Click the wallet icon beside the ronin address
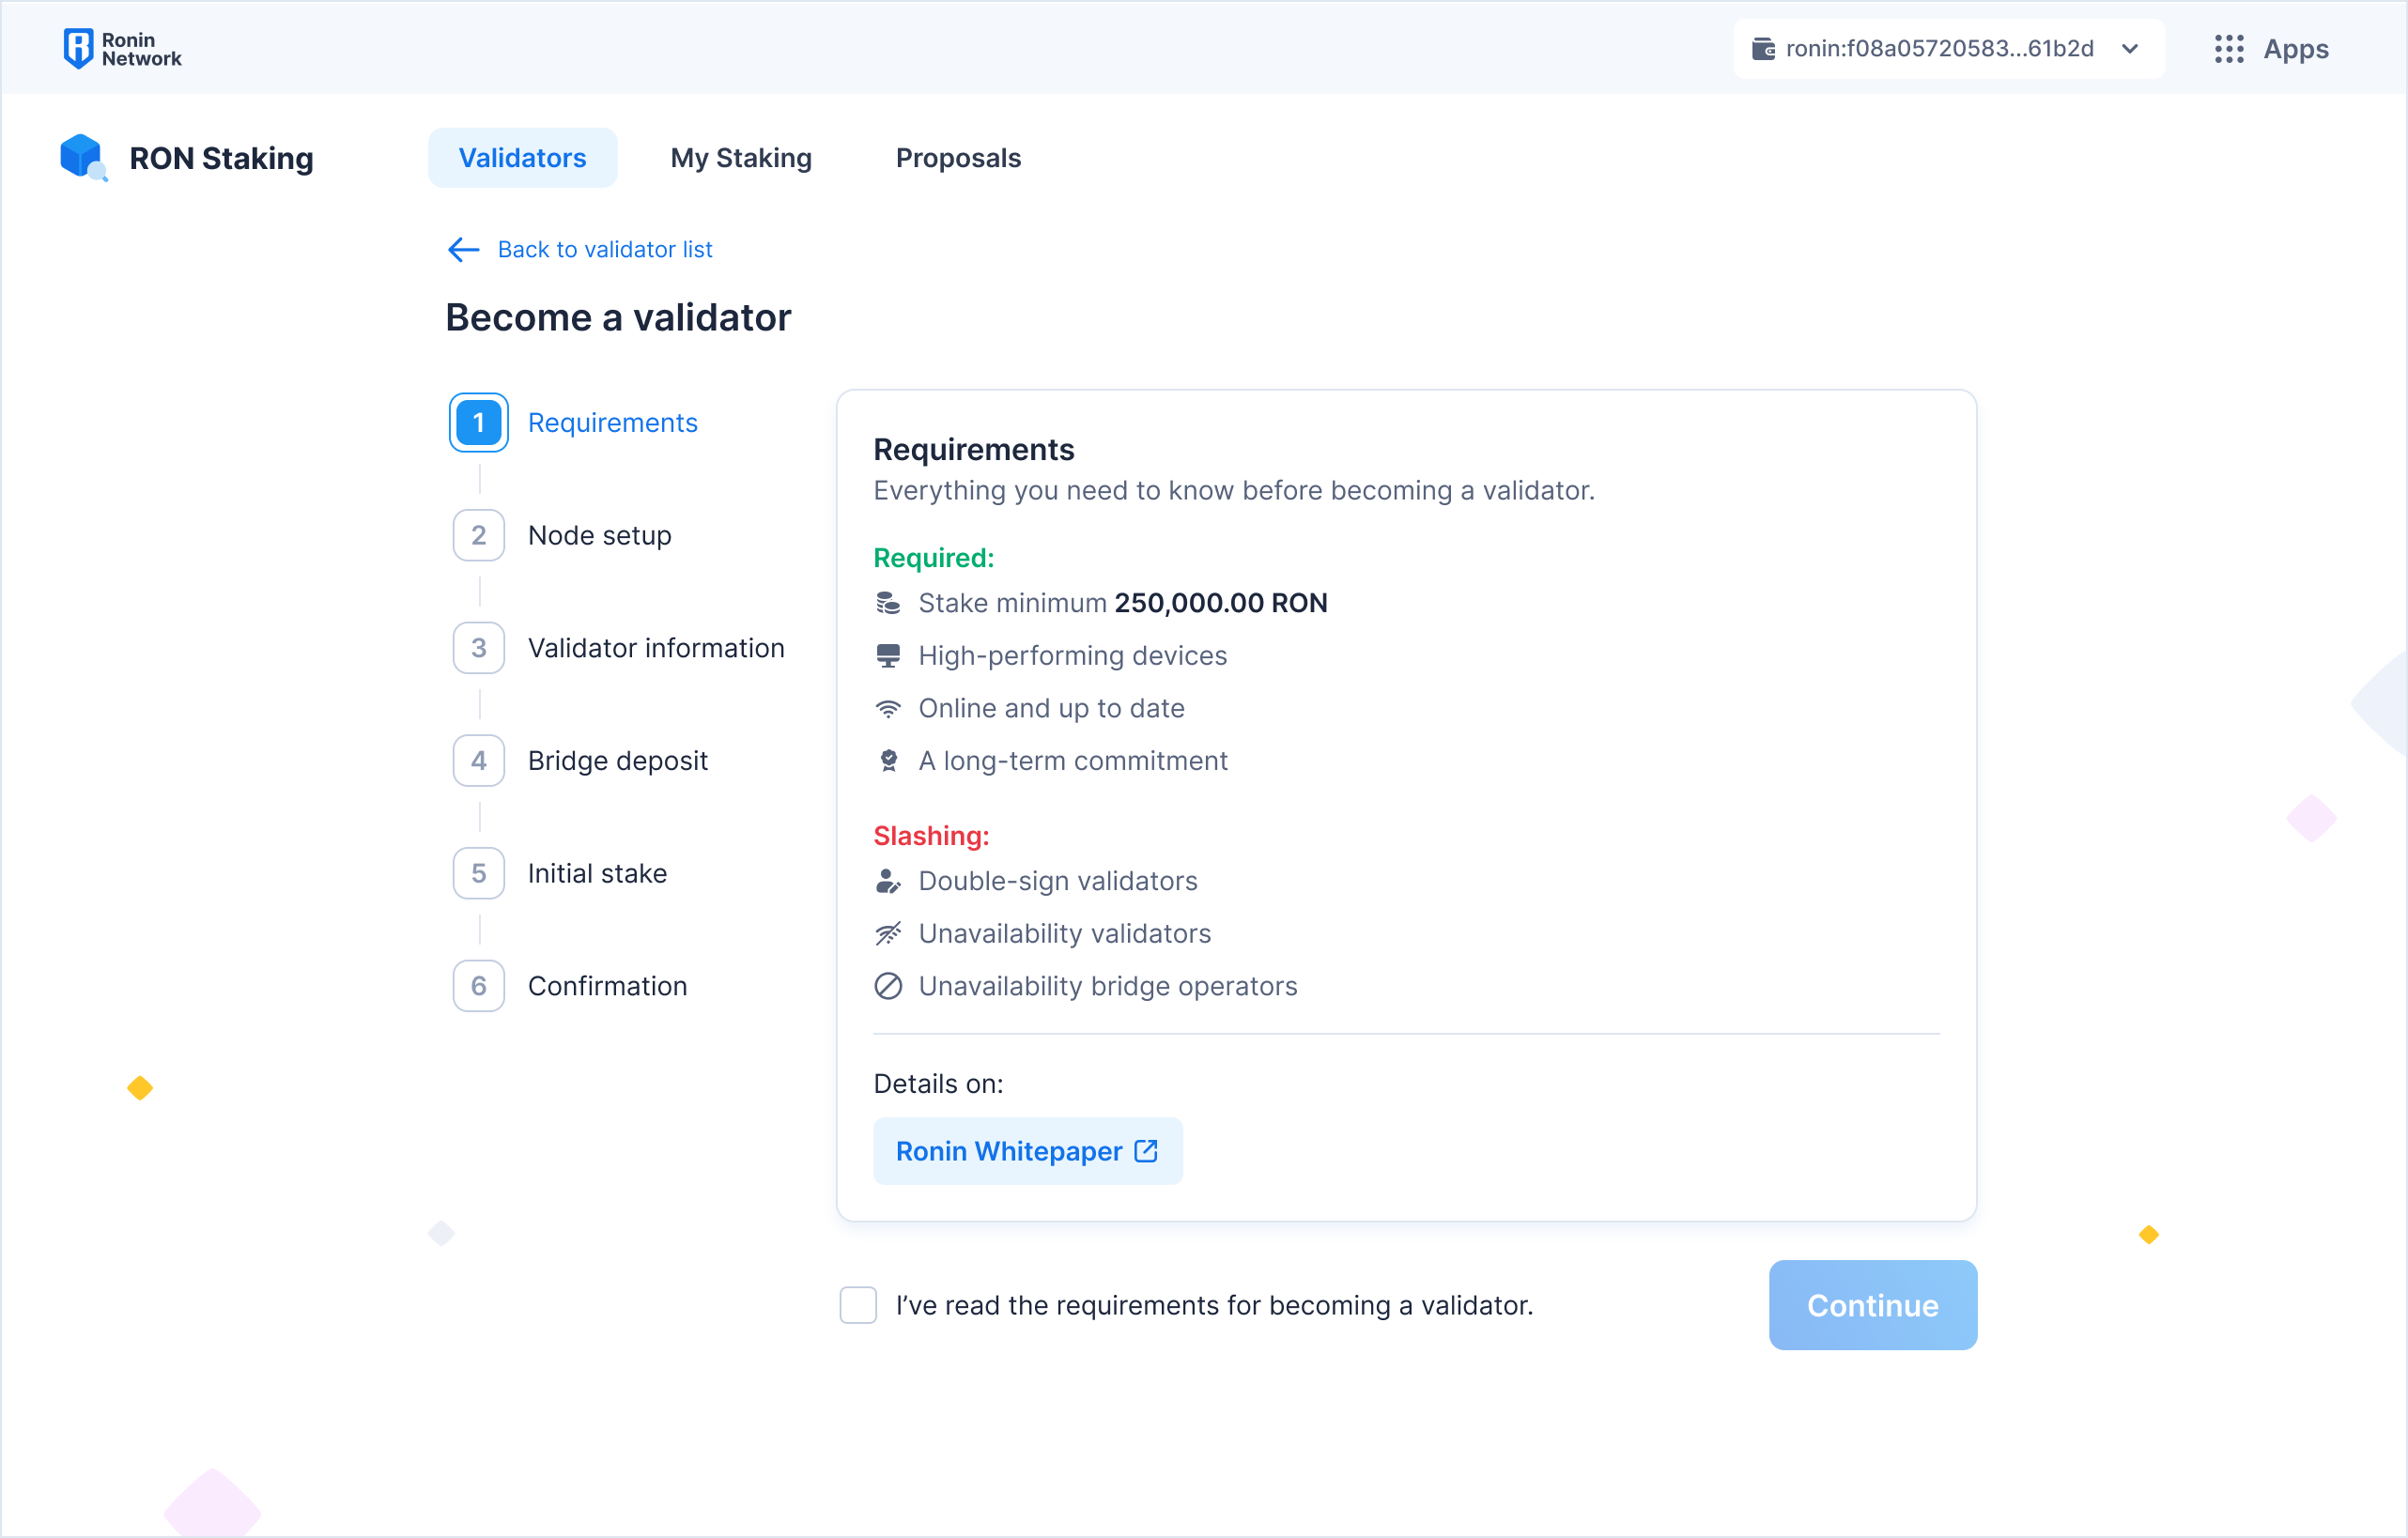 point(1763,48)
